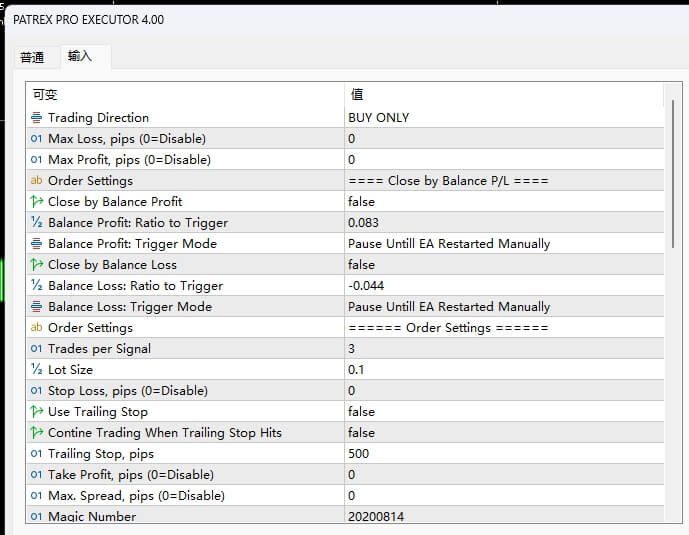Click the Balance Loss Trigger Mode enum icon
The width and height of the screenshot is (689, 535).
click(x=36, y=307)
